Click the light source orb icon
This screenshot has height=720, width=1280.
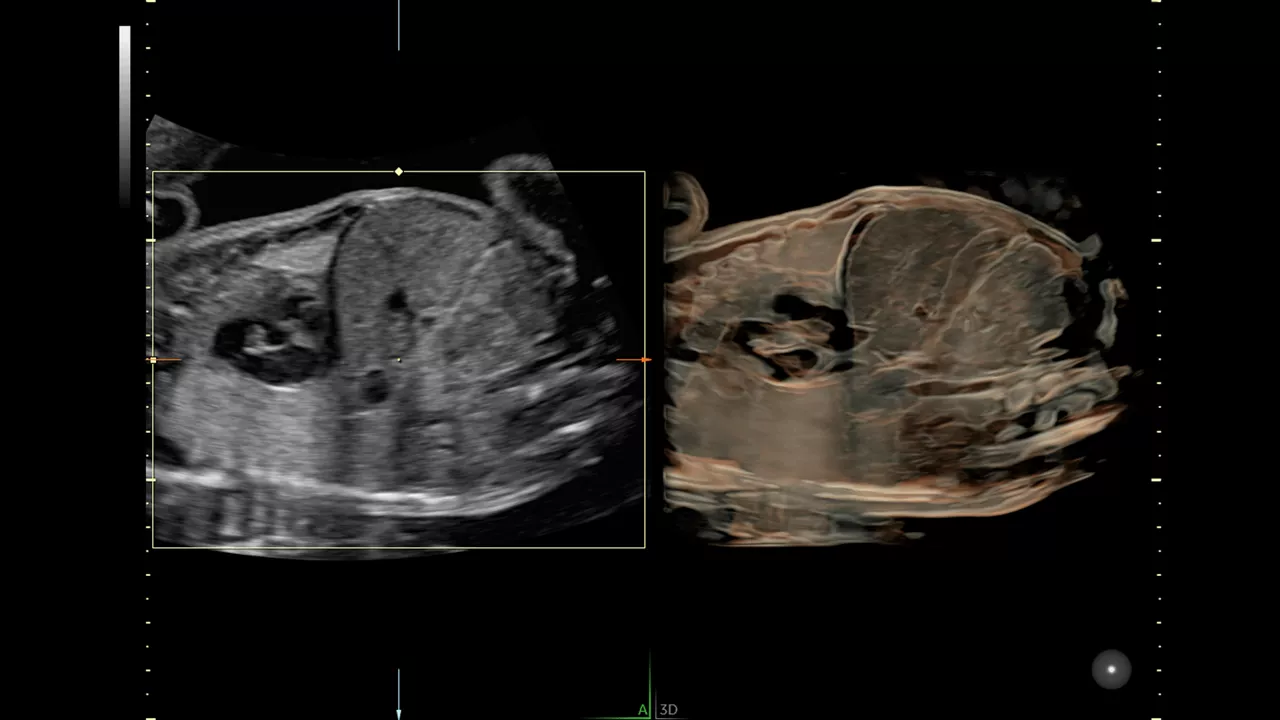(x=1111, y=669)
